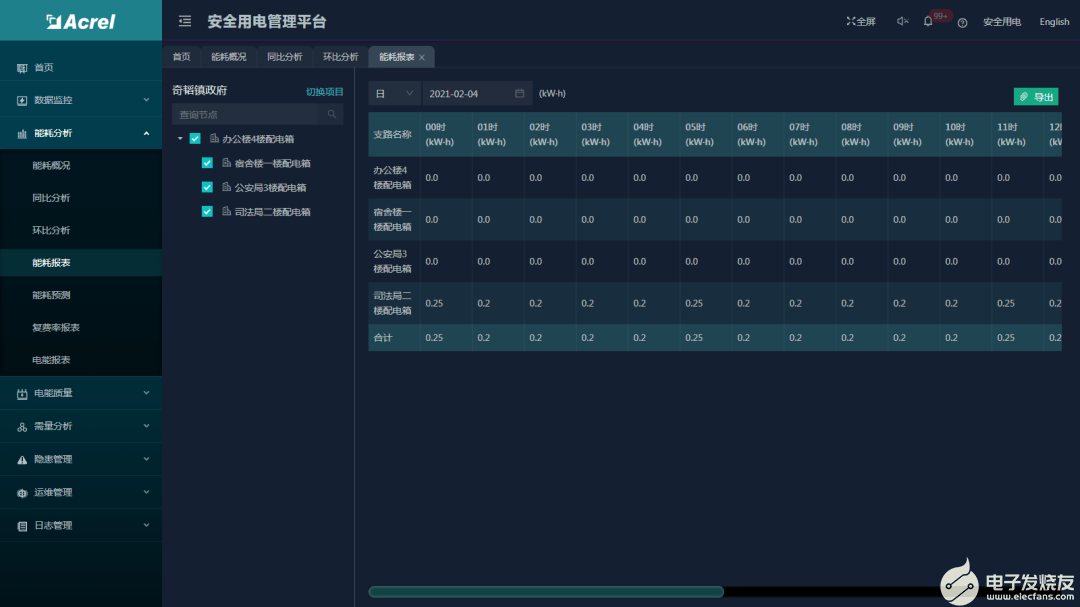
Task: Open the date picker calendar icon
Action: tap(519, 93)
